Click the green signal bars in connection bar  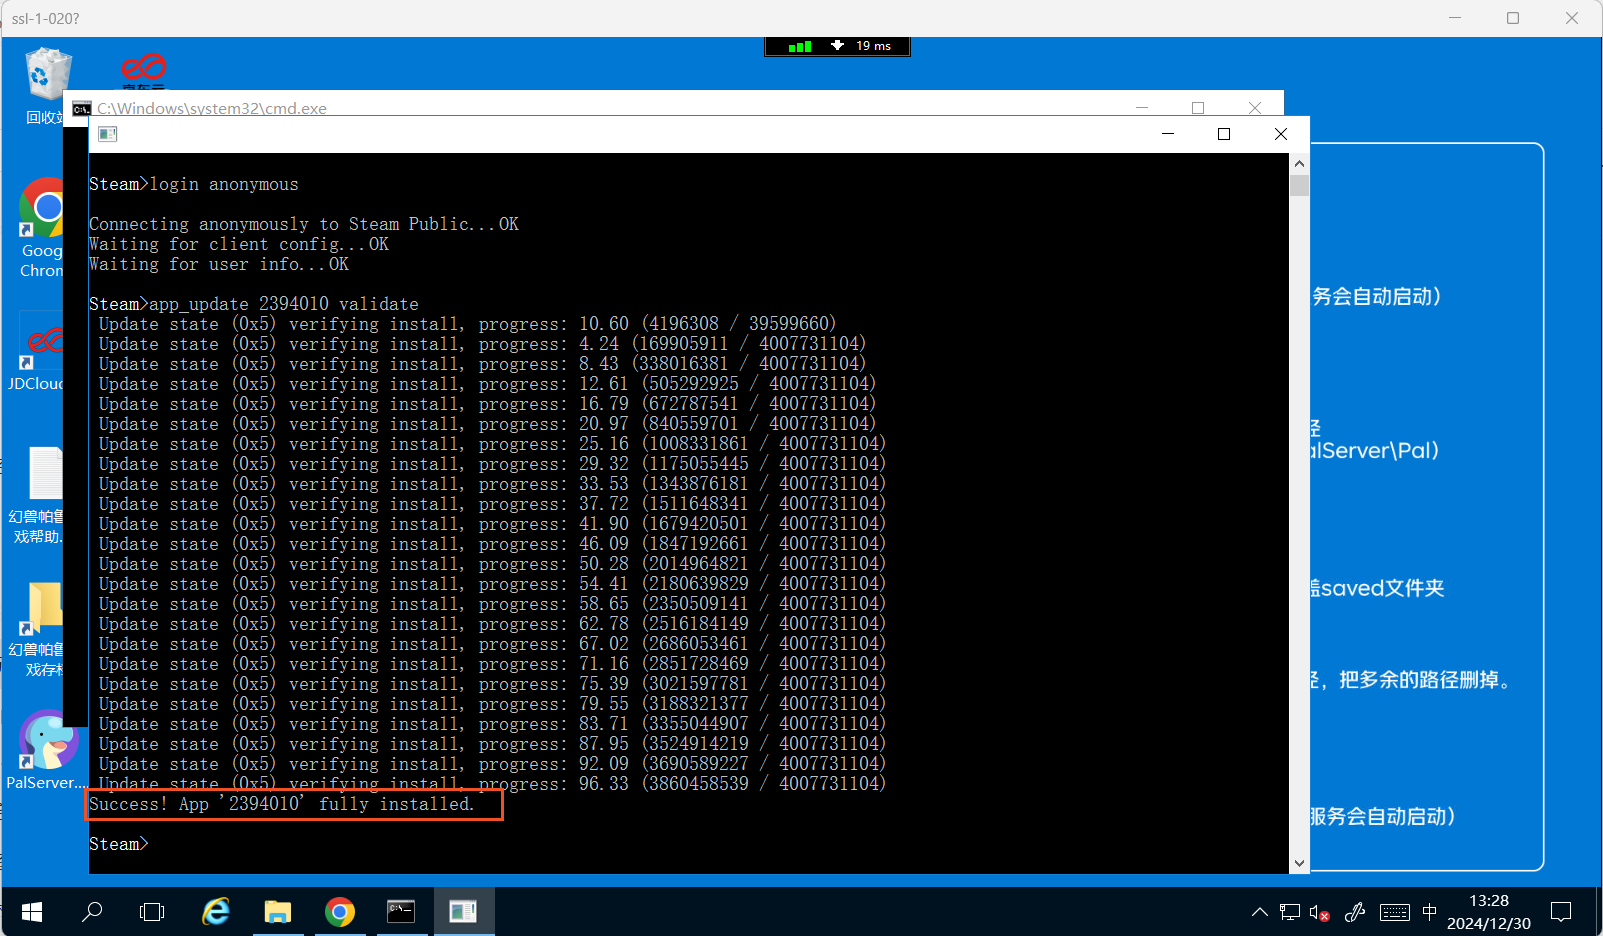point(800,46)
